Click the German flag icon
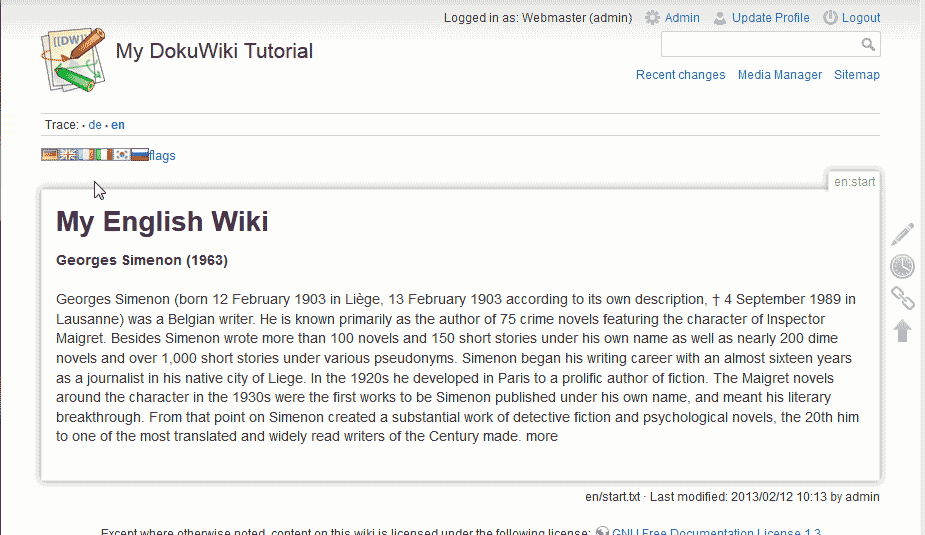925x535 pixels. (50, 155)
